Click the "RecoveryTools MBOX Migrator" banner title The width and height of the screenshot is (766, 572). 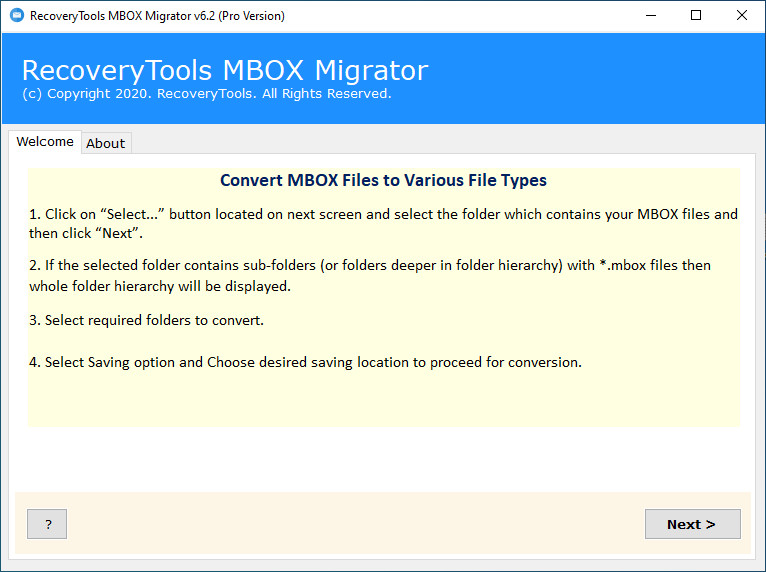(x=225, y=70)
